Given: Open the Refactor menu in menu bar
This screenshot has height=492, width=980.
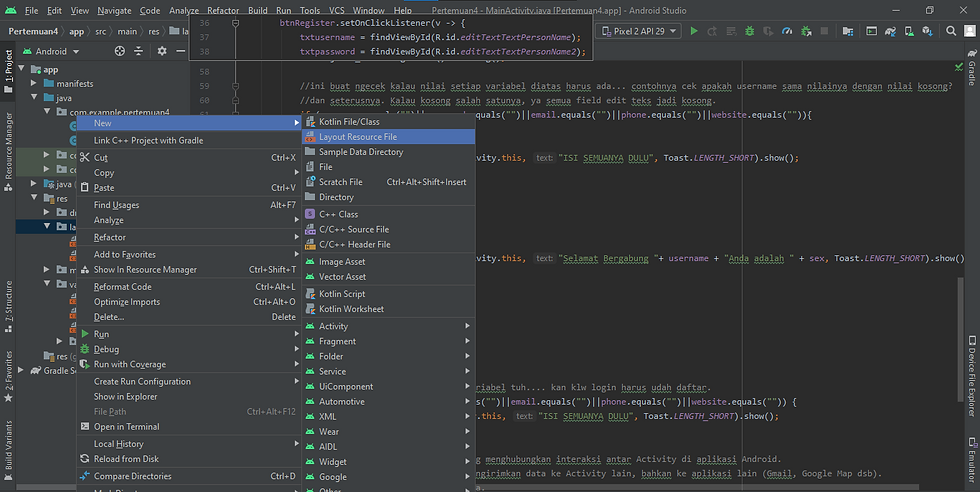Looking at the screenshot, I should [x=223, y=11].
